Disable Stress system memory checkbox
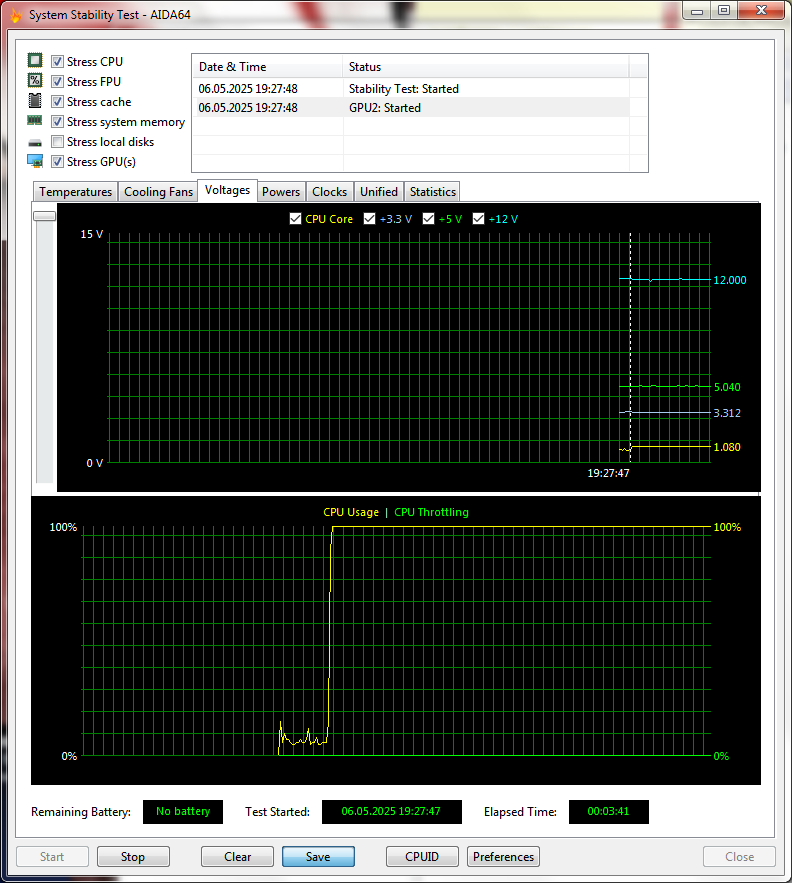792x883 pixels. (57, 122)
